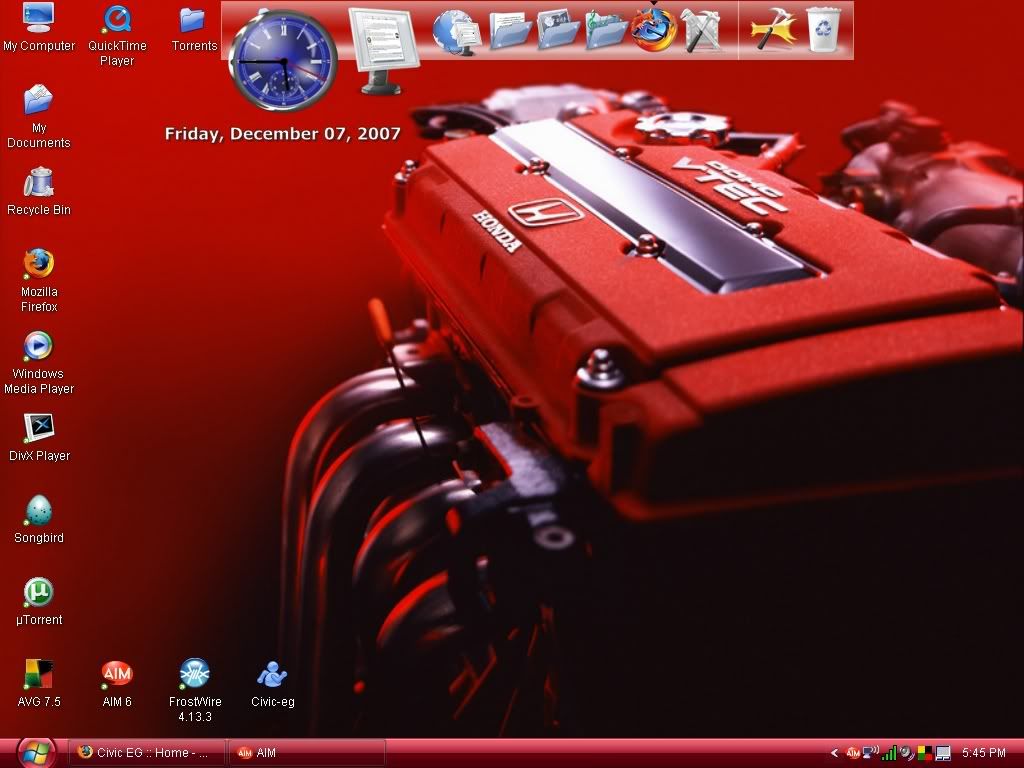Launch Firefox from the top dock
Screen dimensions: 1024x768
pos(653,30)
